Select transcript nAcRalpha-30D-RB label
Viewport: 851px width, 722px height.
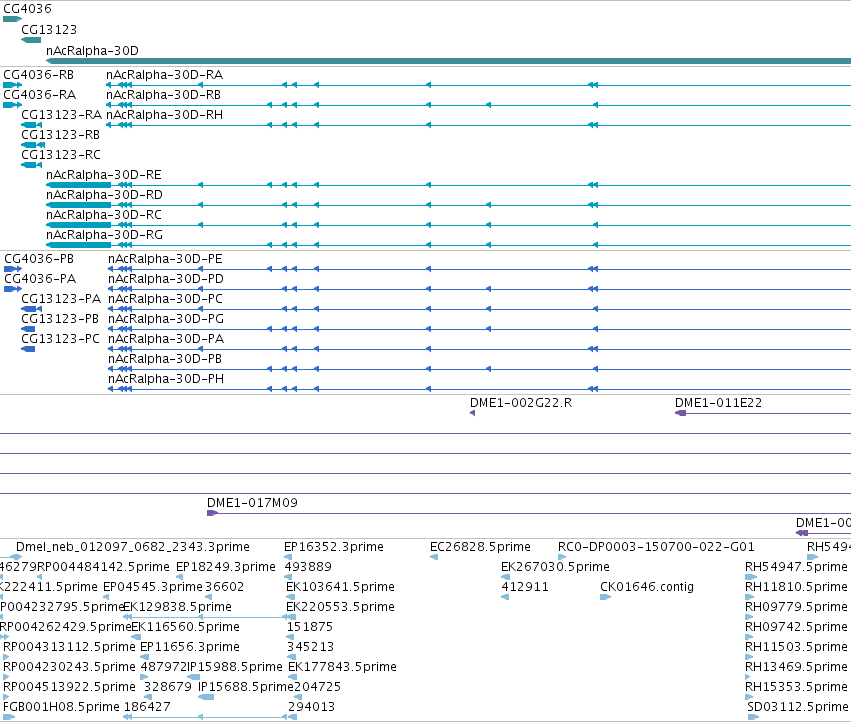[x=163, y=94]
